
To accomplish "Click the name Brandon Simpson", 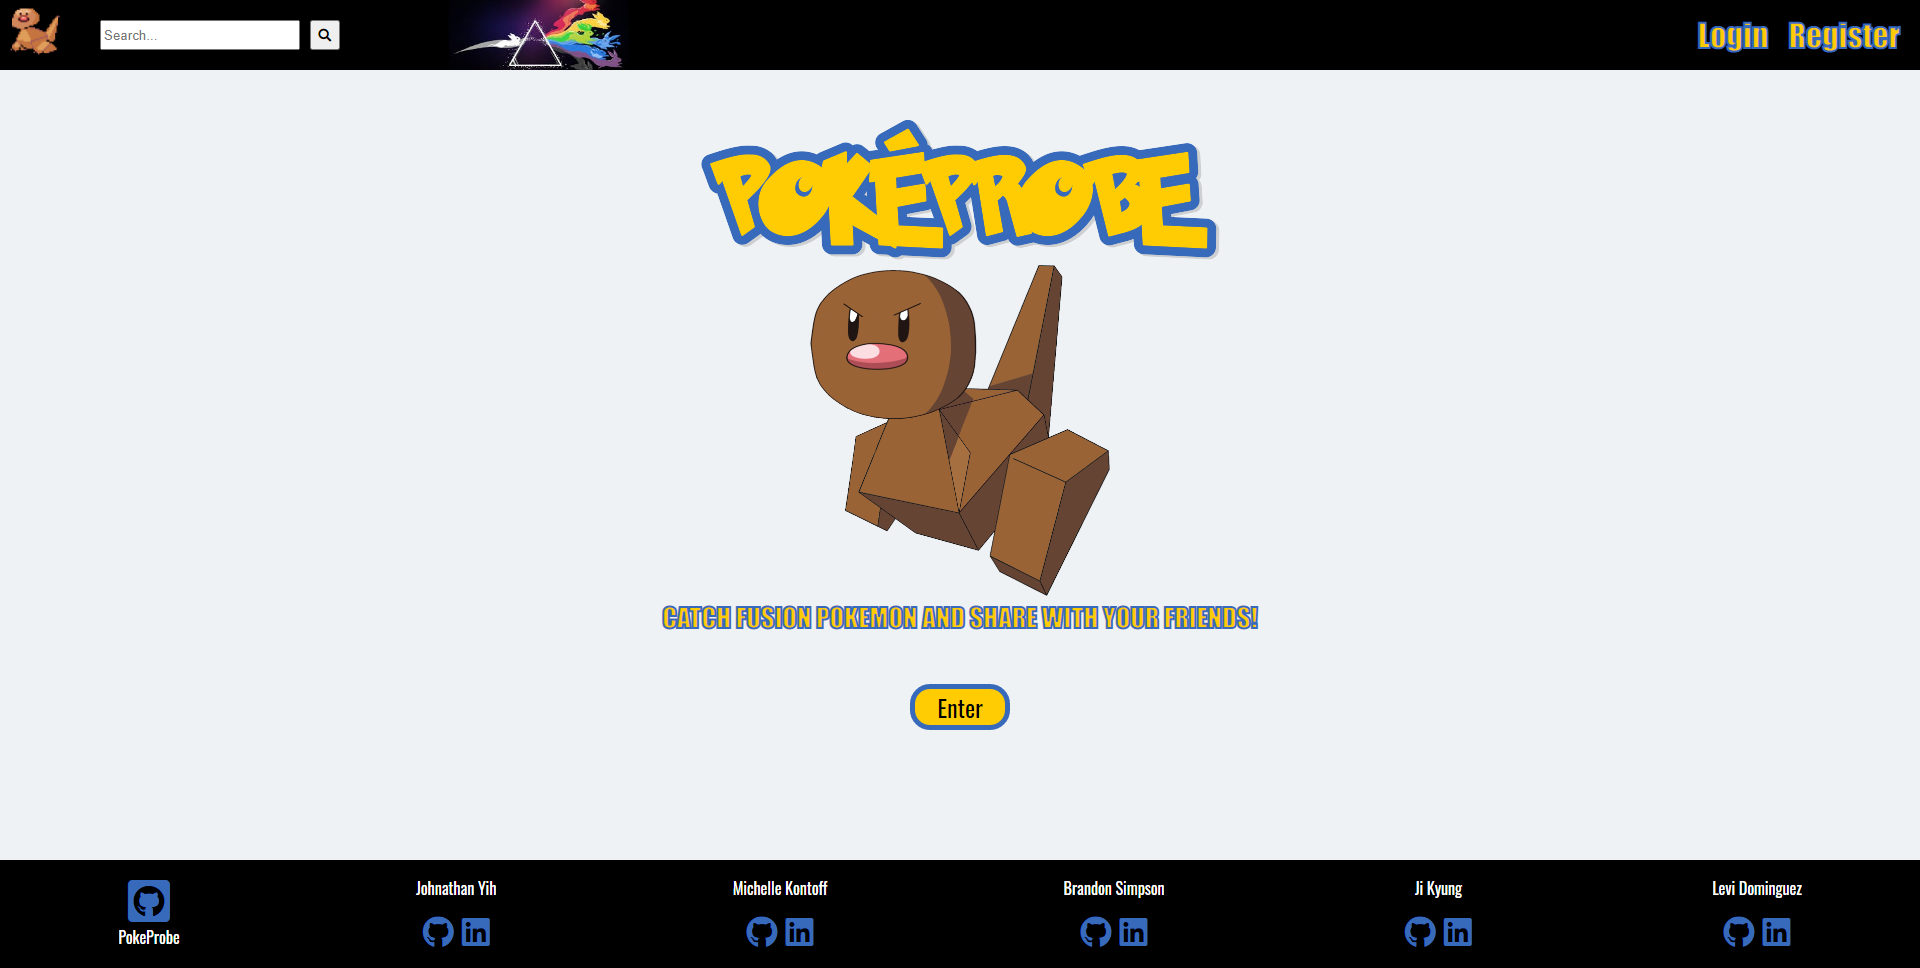I will pyautogui.click(x=1114, y=888).
